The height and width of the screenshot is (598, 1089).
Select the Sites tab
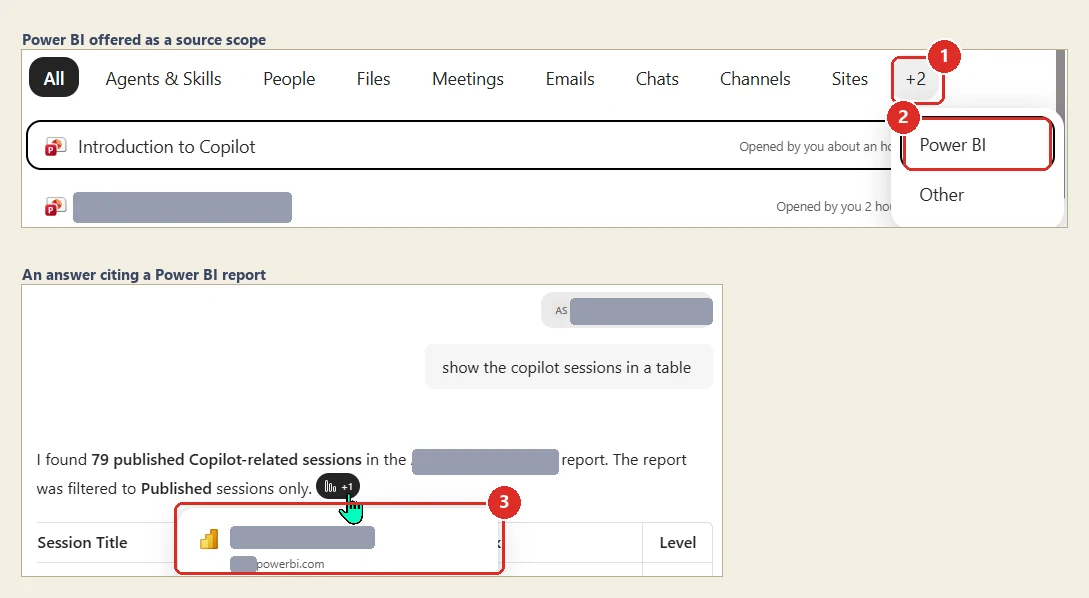[x=849, y=78]
